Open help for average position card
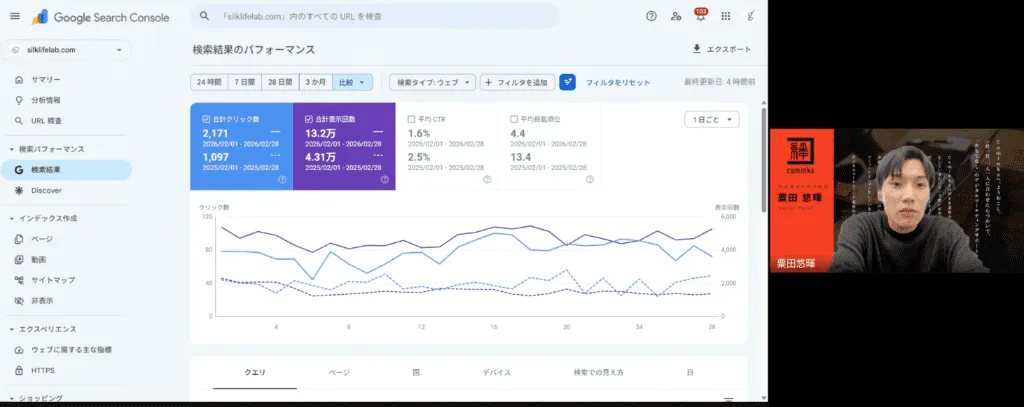The width and height of the screenshot is (1024, 407). pyautogui.click(x=590, y=180)
